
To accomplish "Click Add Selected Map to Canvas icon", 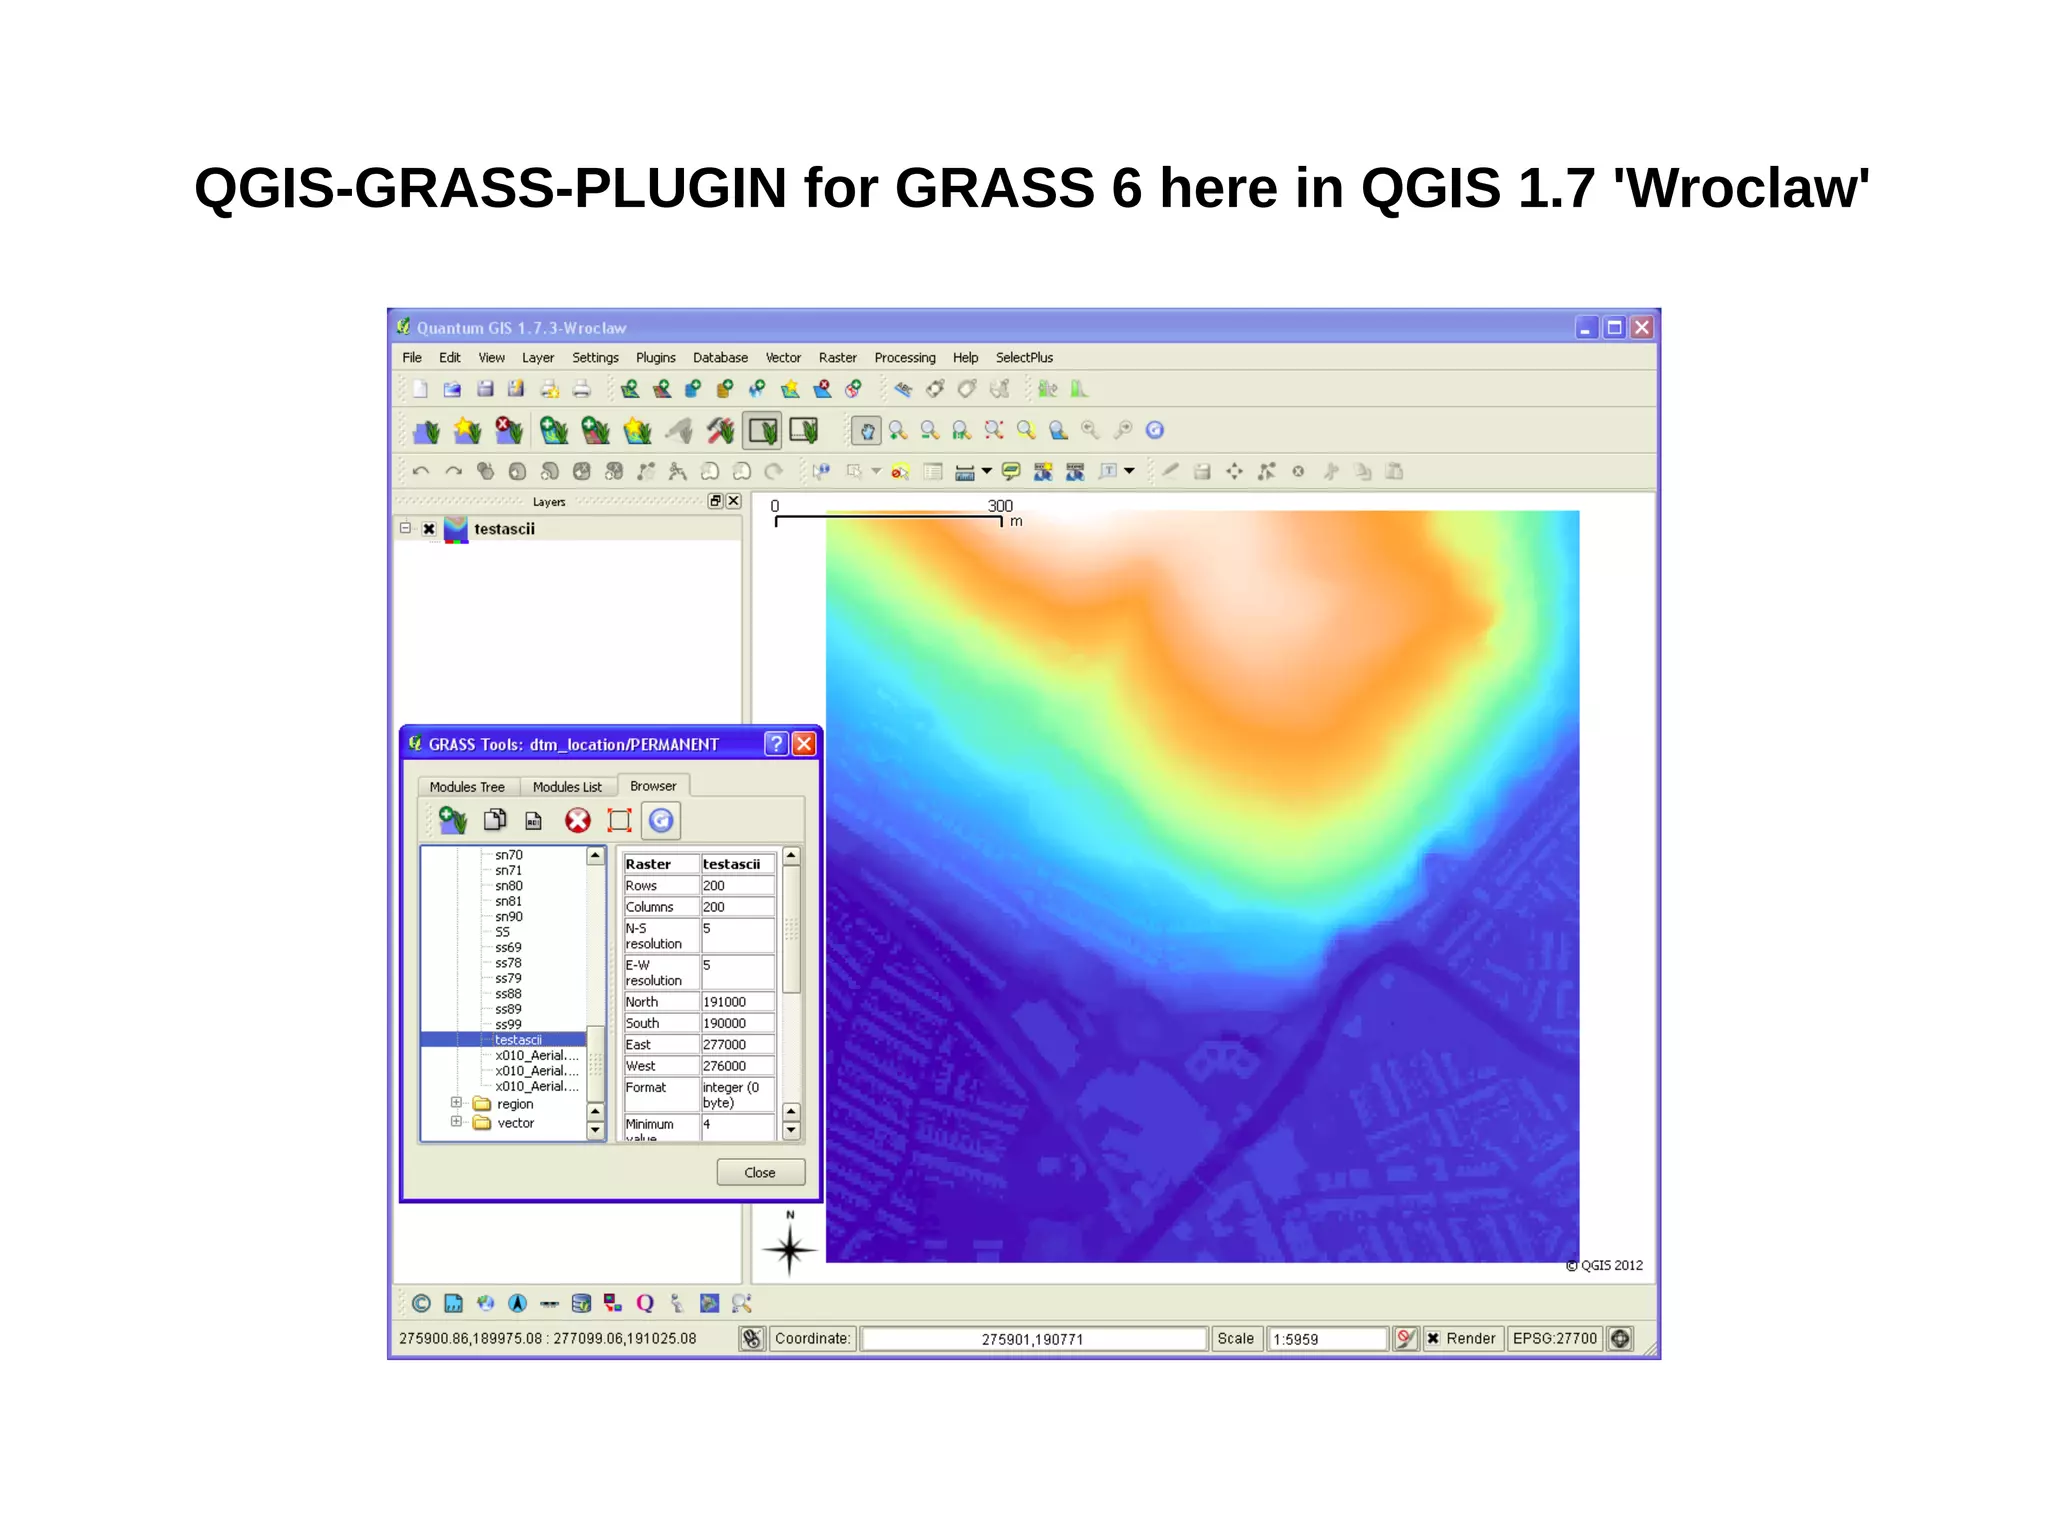I will point(453,821).
